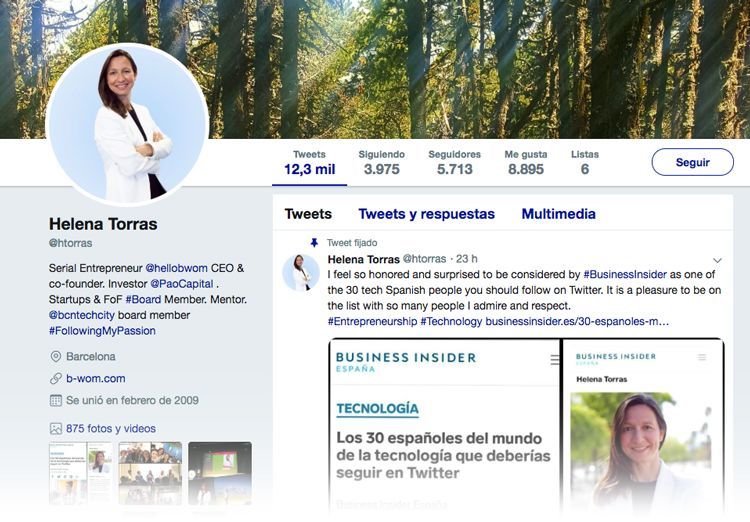750x522 pixels.
Task: Click the #Entrepreneurship hashtag in tweet
Action: coord(372,322)
